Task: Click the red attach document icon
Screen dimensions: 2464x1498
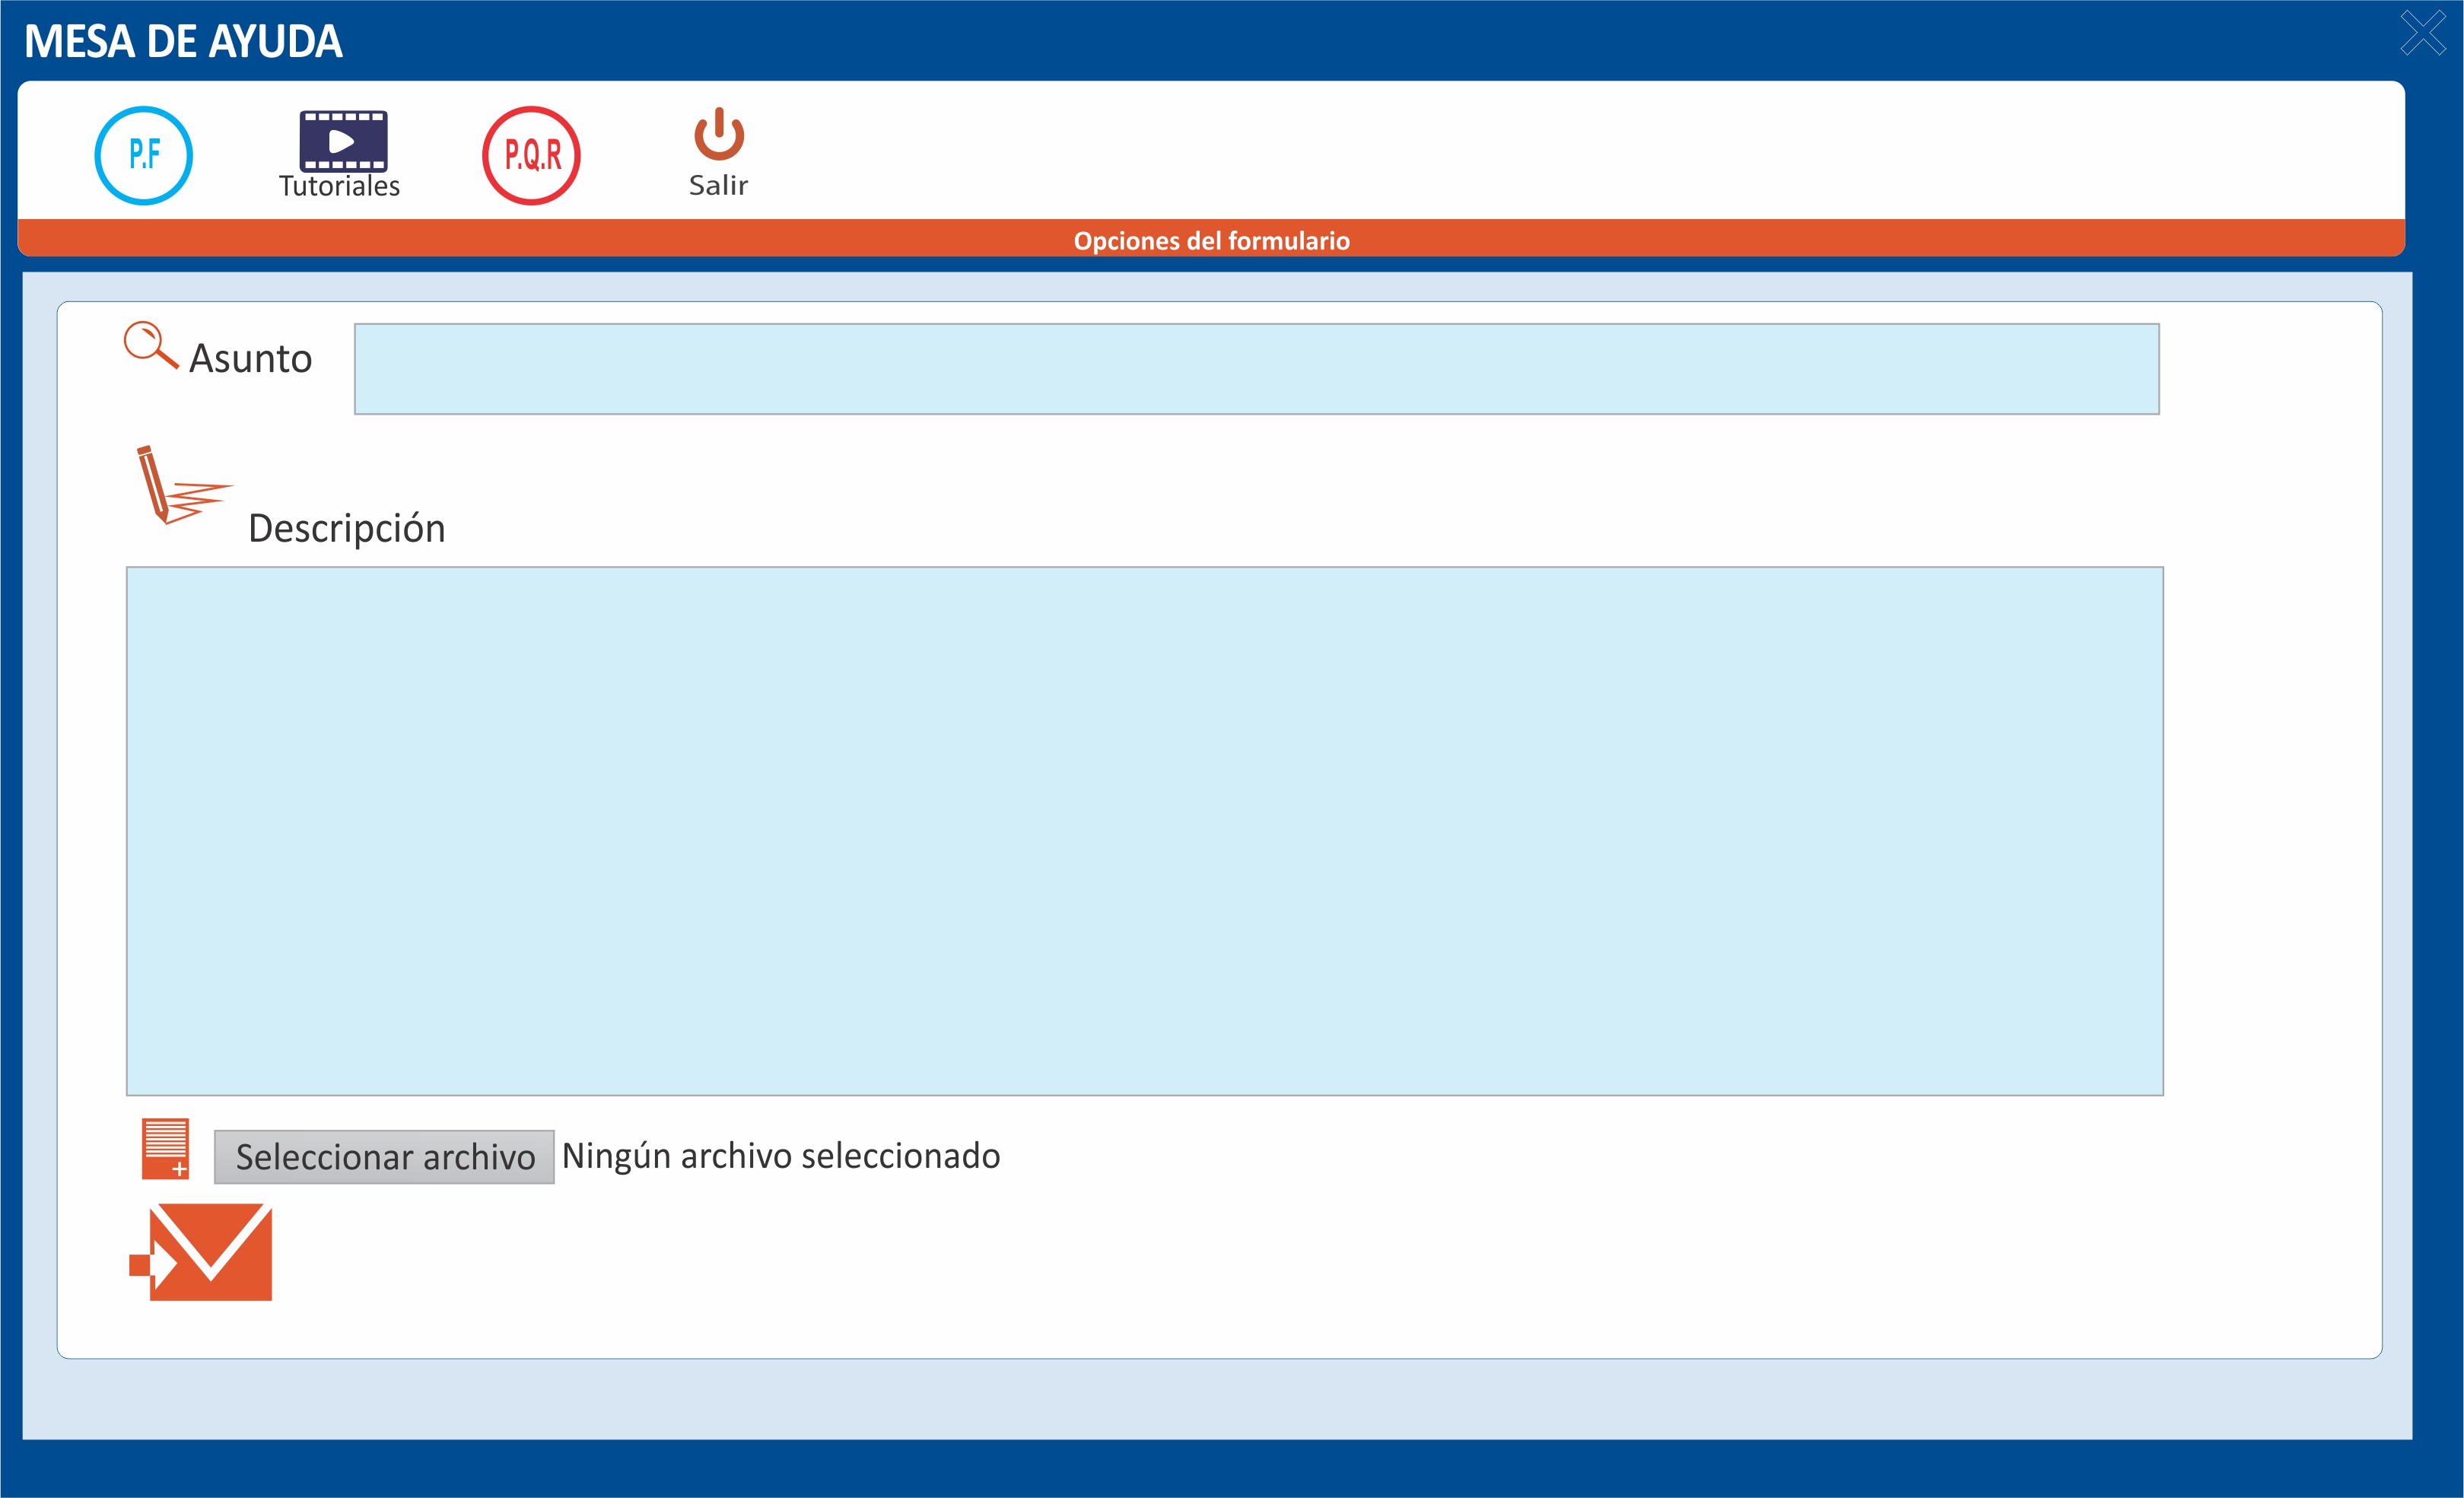Action: click(x=165, y=1148)
